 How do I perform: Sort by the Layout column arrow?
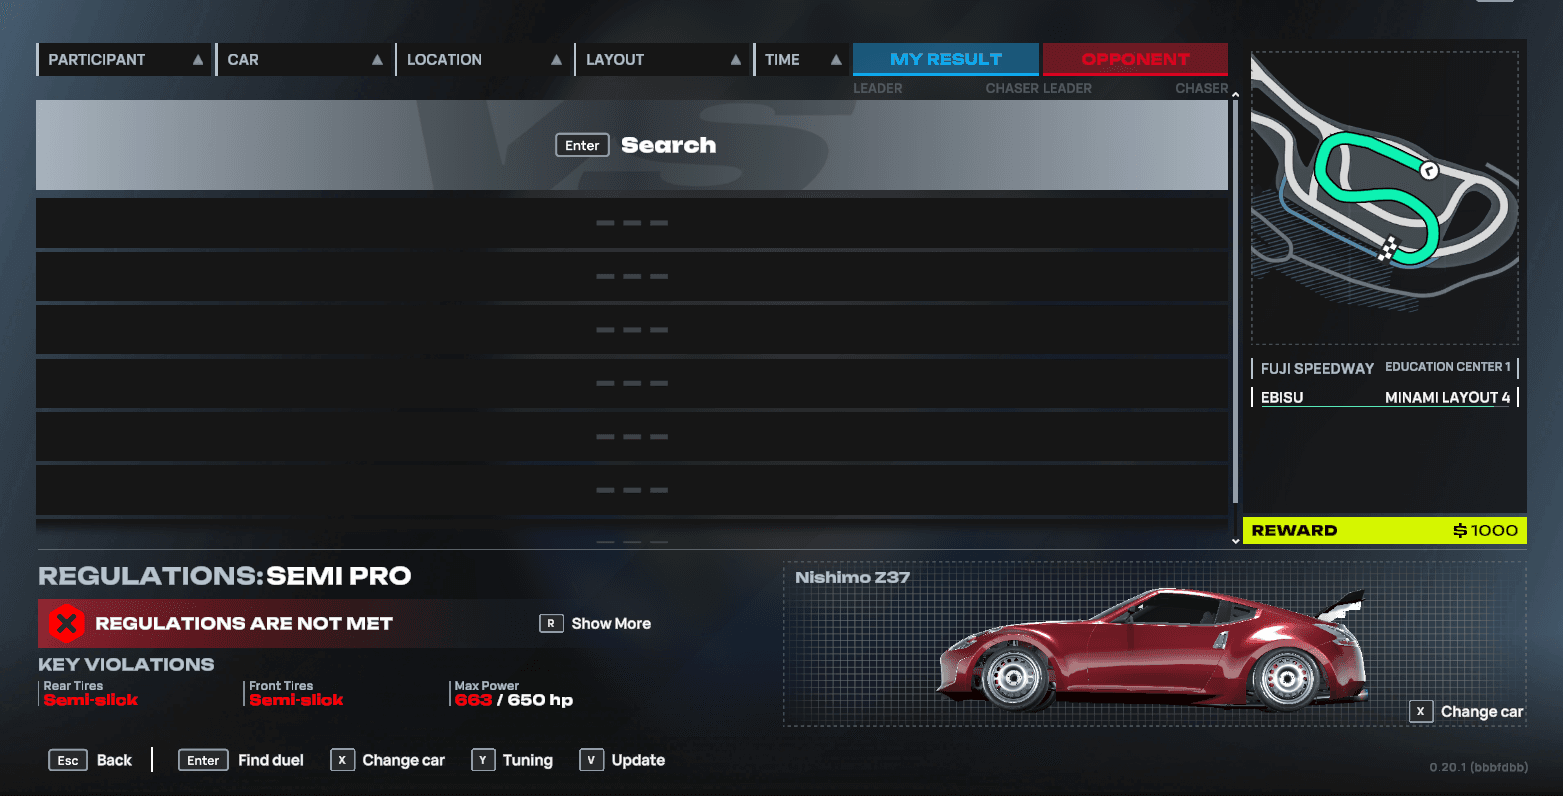pos(736,60)
